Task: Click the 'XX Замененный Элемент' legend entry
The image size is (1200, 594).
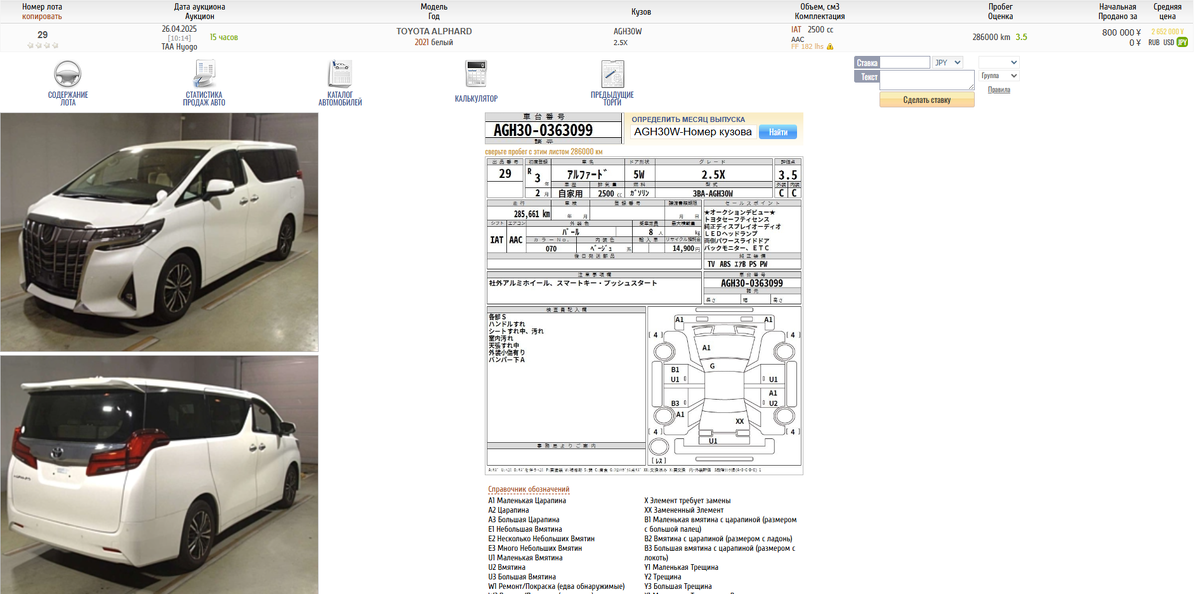Action: click(x=684, y=510)
